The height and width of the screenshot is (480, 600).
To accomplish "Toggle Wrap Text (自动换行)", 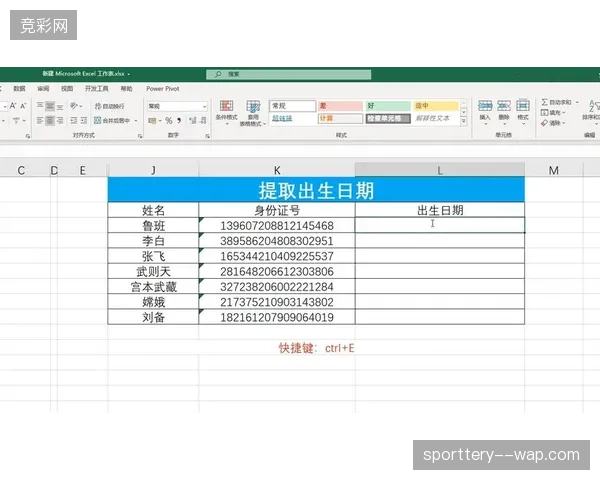I will coord(109,106).
